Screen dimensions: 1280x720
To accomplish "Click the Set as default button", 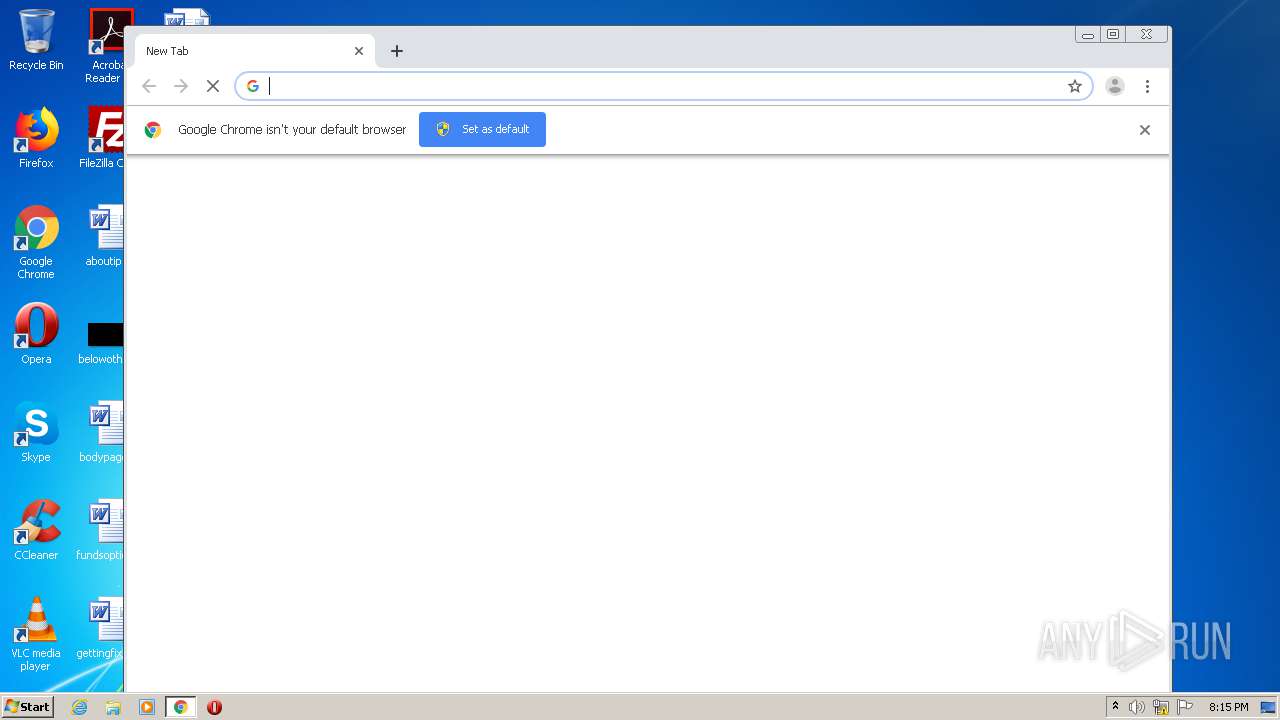I will (482, 129).
